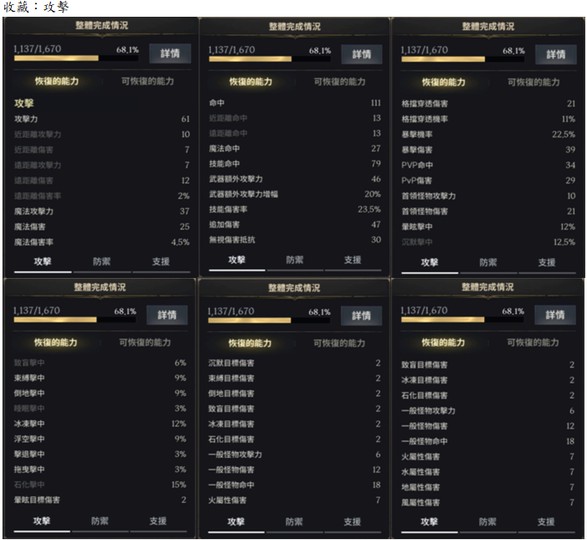This screenshot has height=540, width=587.
Task: Select 支援 tab below 無視傷害抵抗 row
Action: (353, 260)
